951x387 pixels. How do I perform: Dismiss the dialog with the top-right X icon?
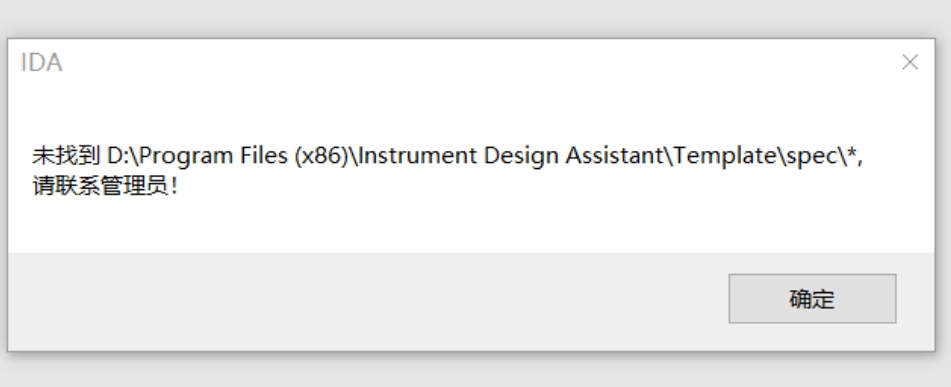click(x=910, y=62)
